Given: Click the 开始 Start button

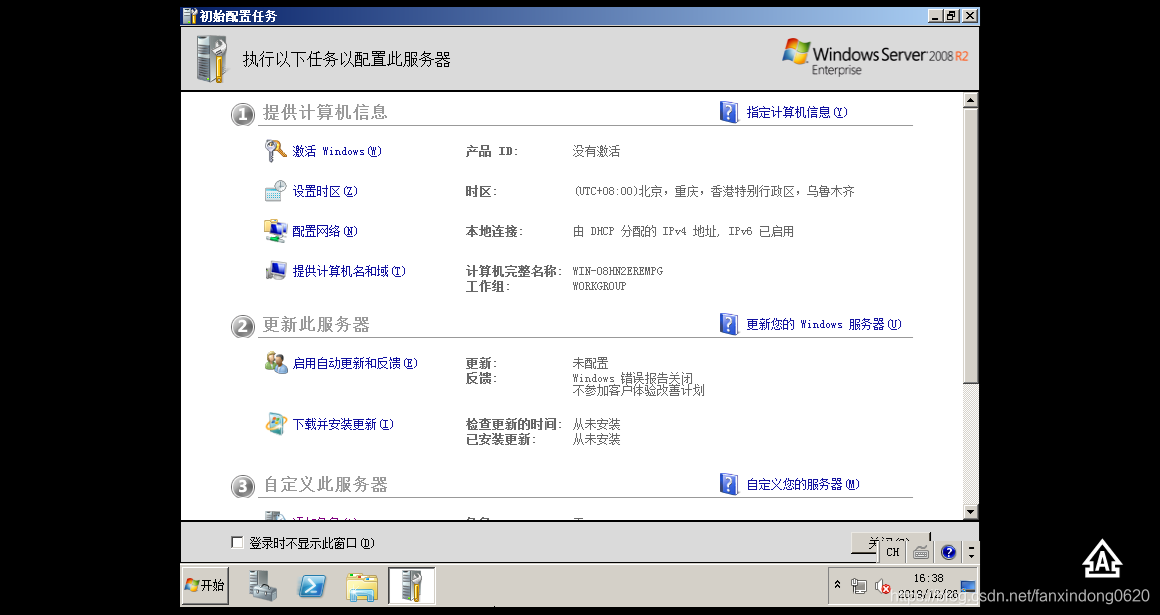Looking at the screenshot, I should pos(205,585).
